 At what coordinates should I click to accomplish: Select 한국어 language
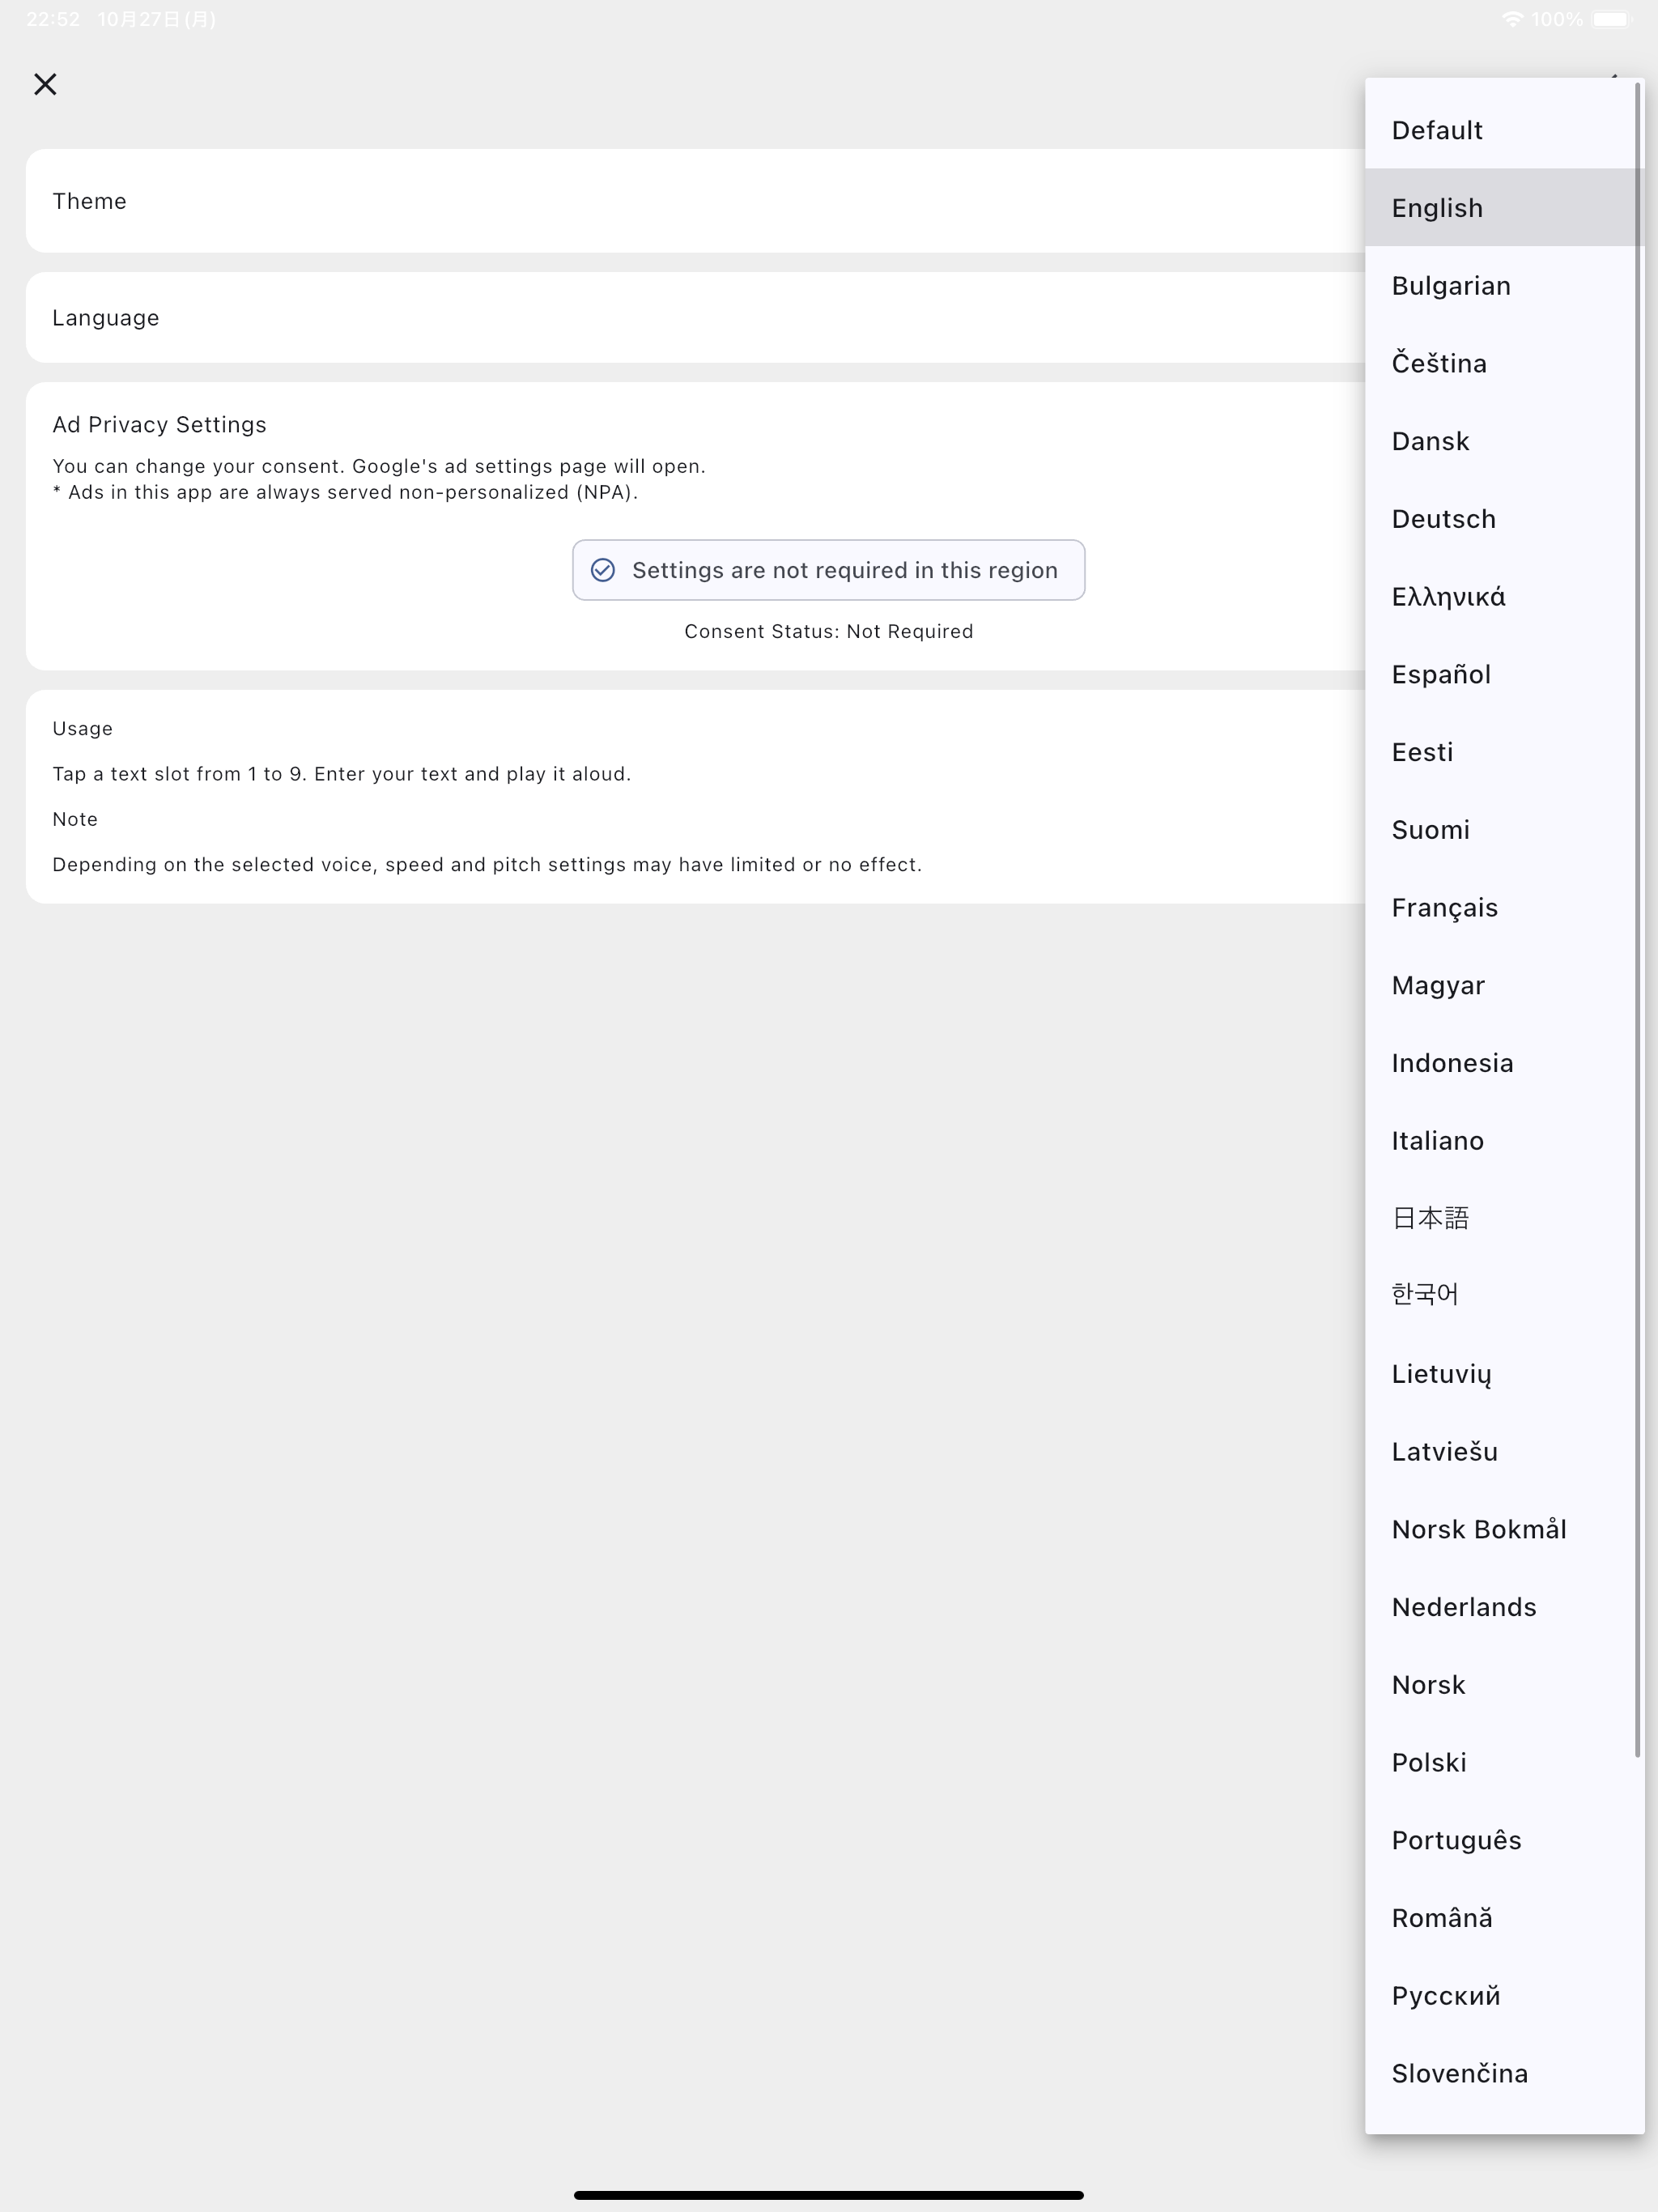tap(1504, 1295)
